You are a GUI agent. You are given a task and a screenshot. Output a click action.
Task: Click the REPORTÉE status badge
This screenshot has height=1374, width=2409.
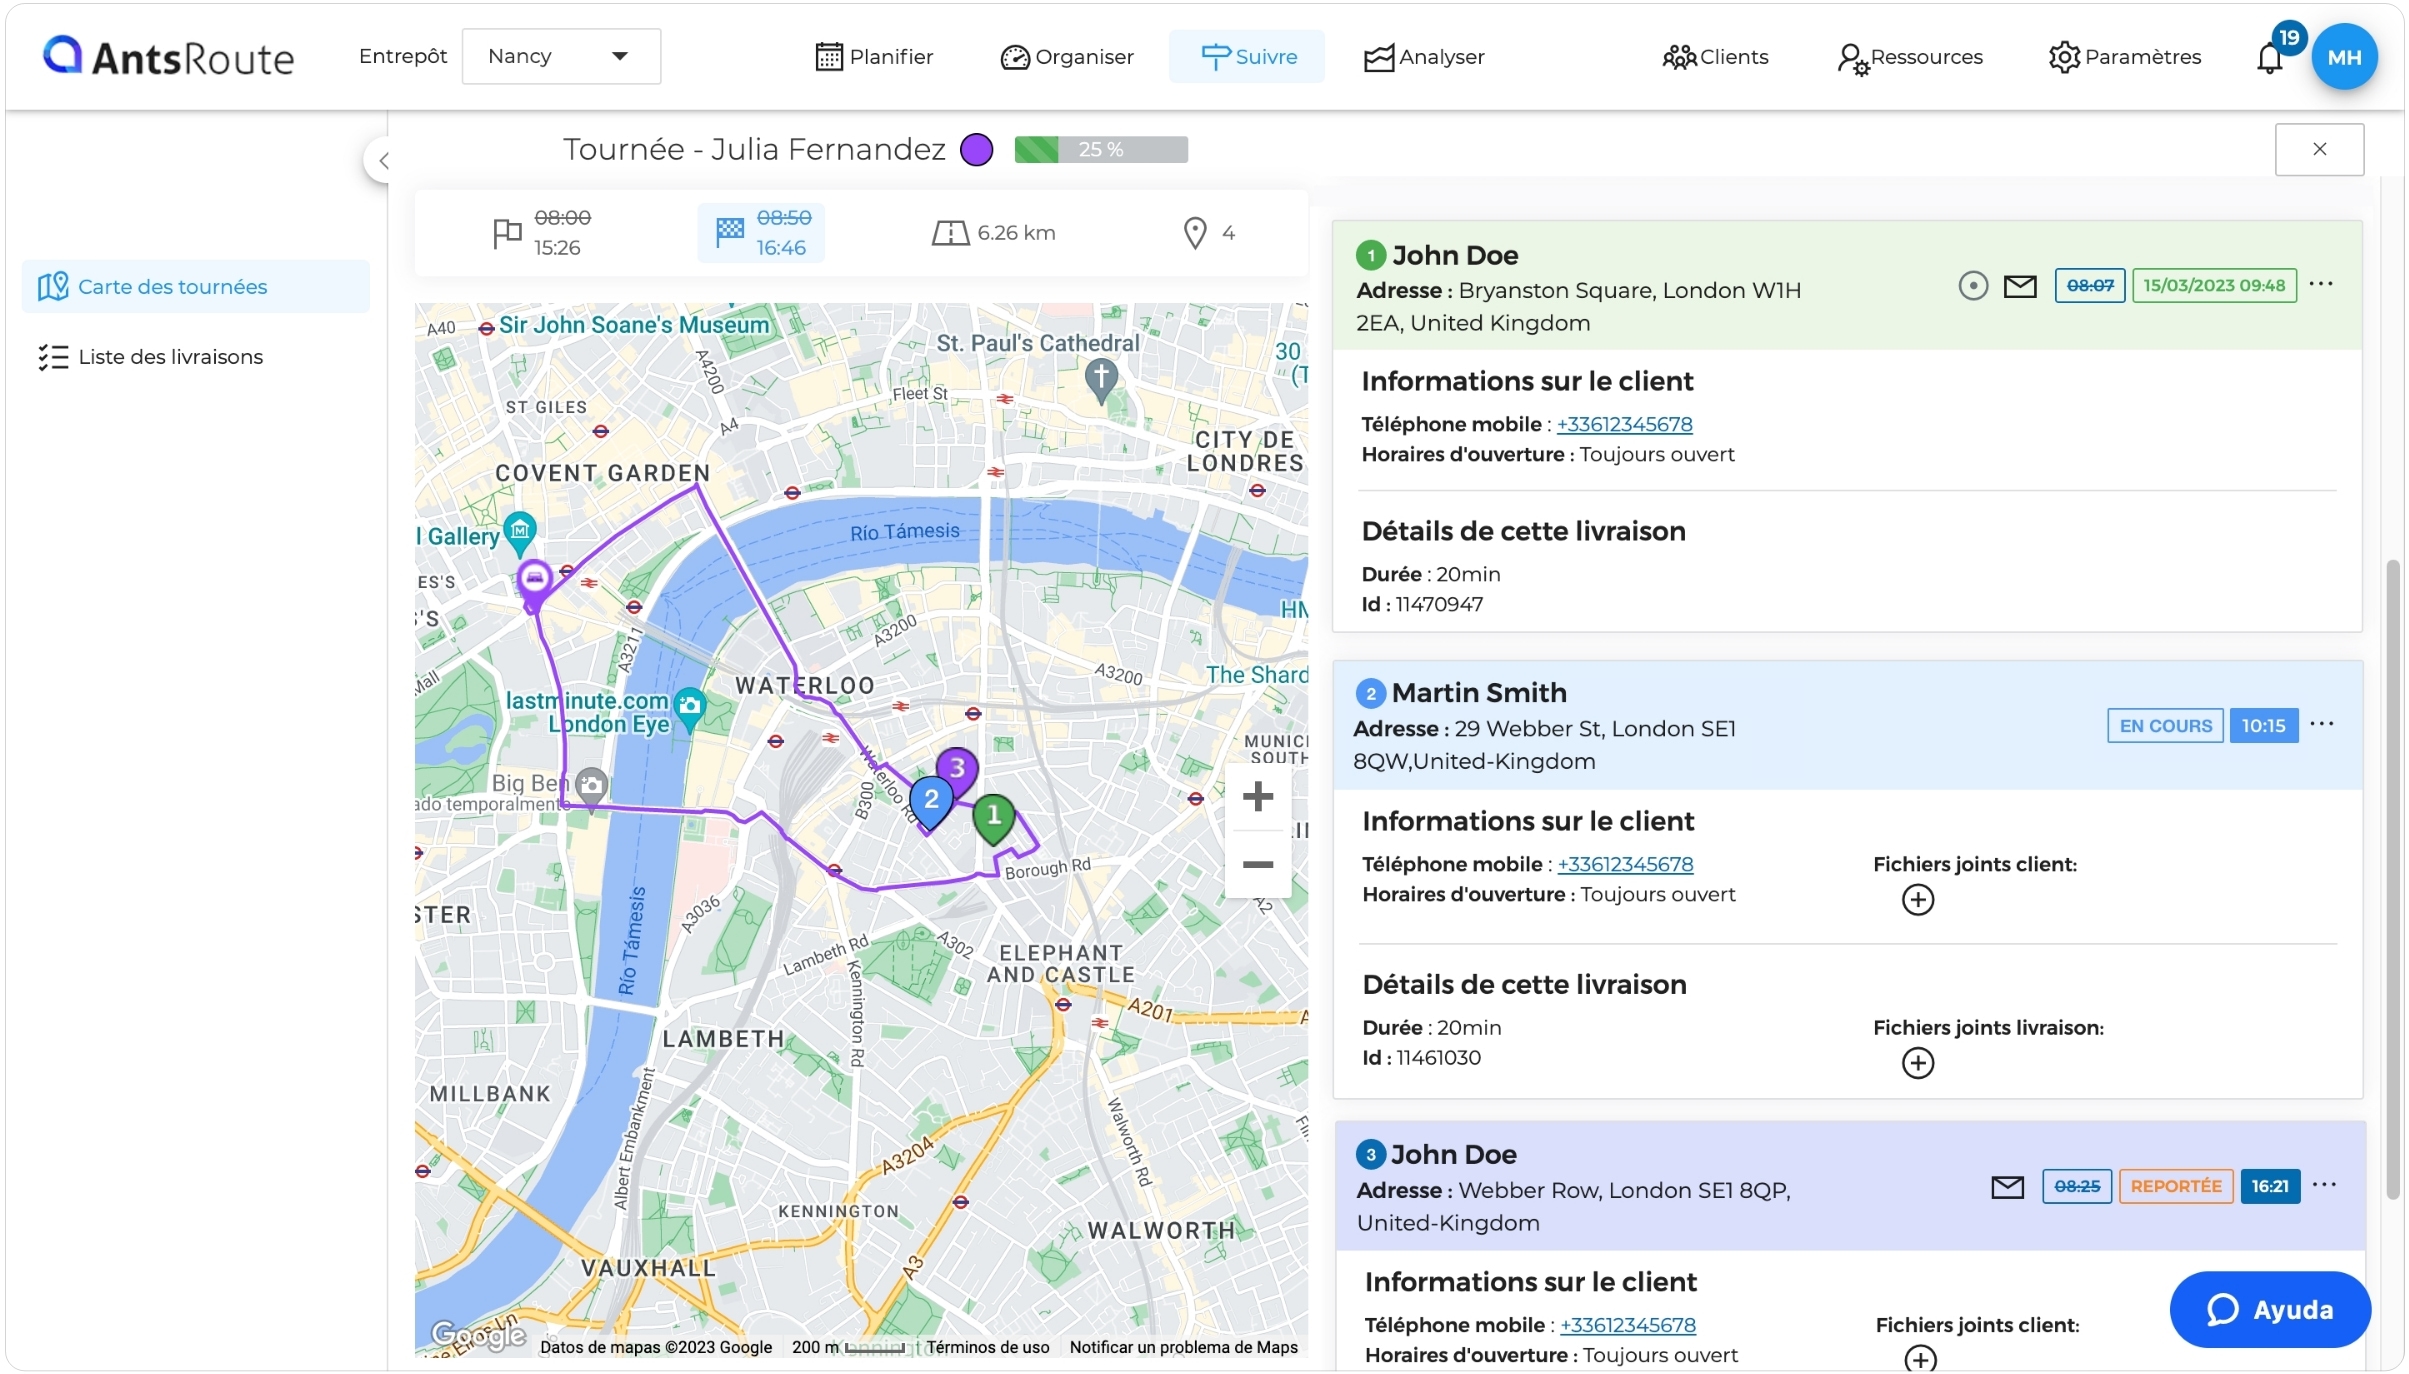(x=2176, y=1186)
